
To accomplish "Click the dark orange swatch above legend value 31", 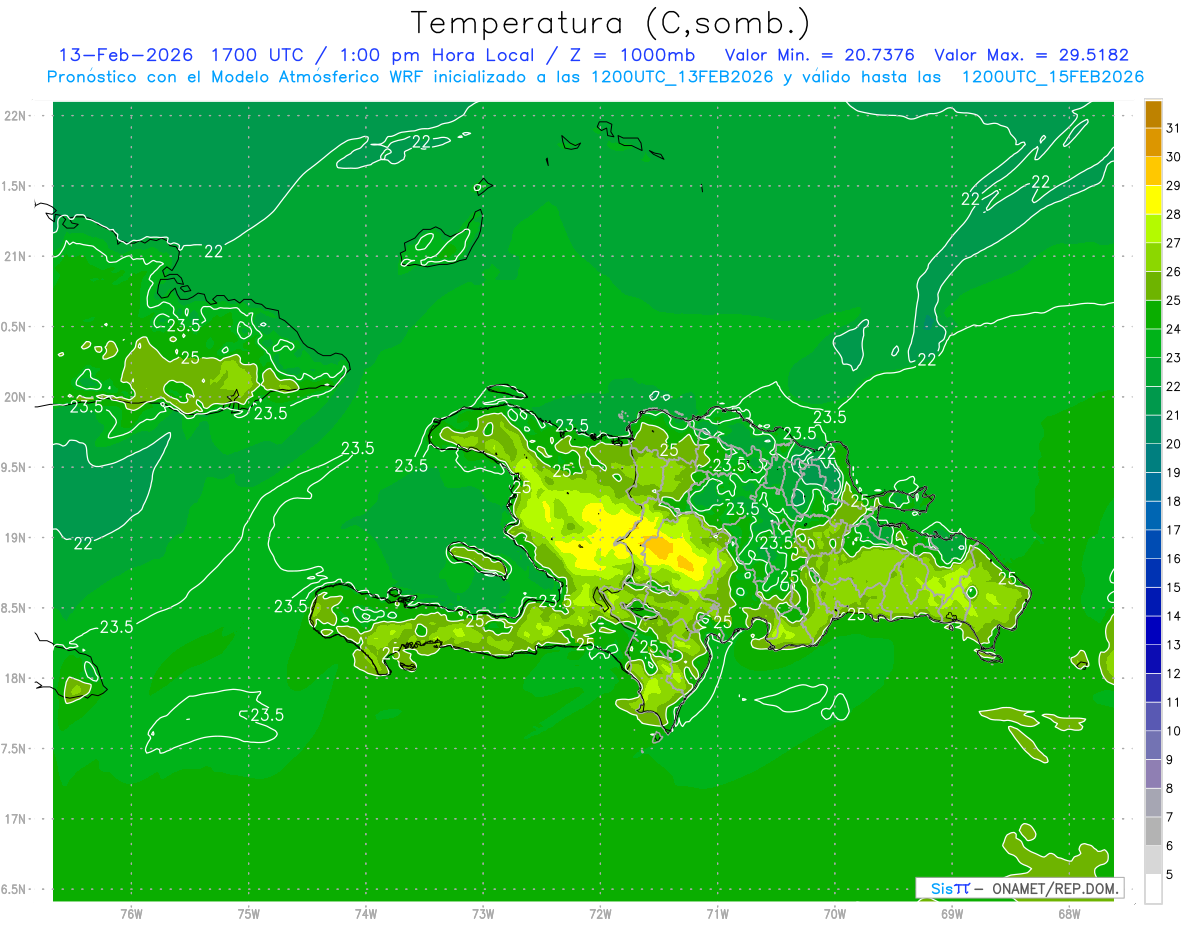I will 1153,114.
